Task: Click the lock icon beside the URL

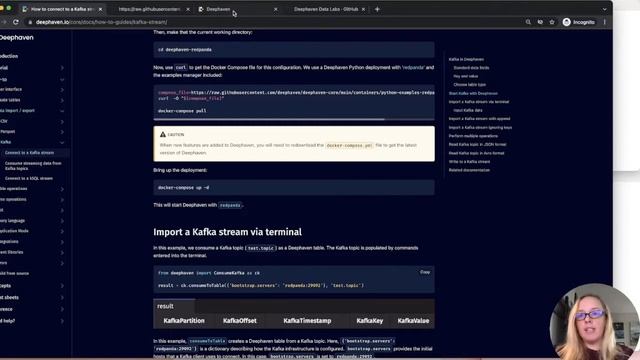Action: coord(30,22)
